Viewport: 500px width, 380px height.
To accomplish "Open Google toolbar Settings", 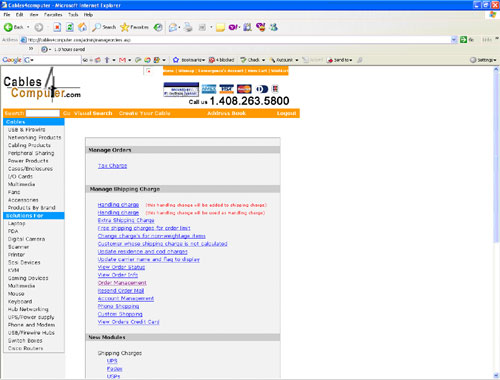I will (483, 60).
